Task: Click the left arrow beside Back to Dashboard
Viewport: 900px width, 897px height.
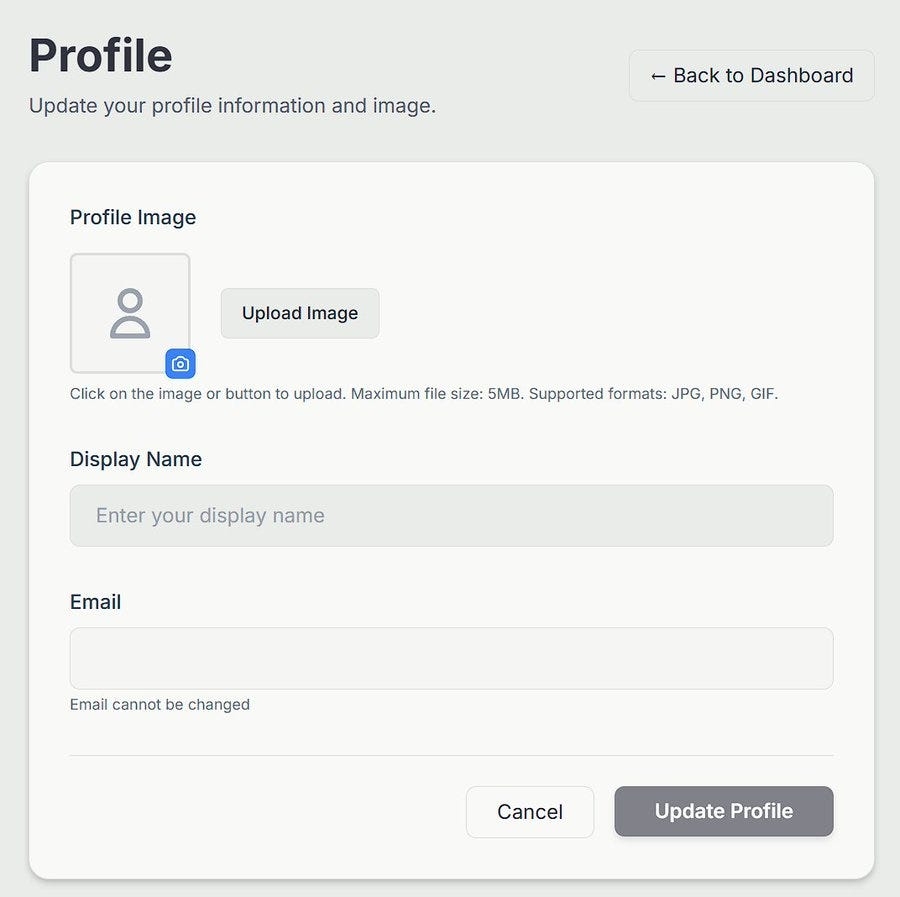Action: tap(658, 76)
